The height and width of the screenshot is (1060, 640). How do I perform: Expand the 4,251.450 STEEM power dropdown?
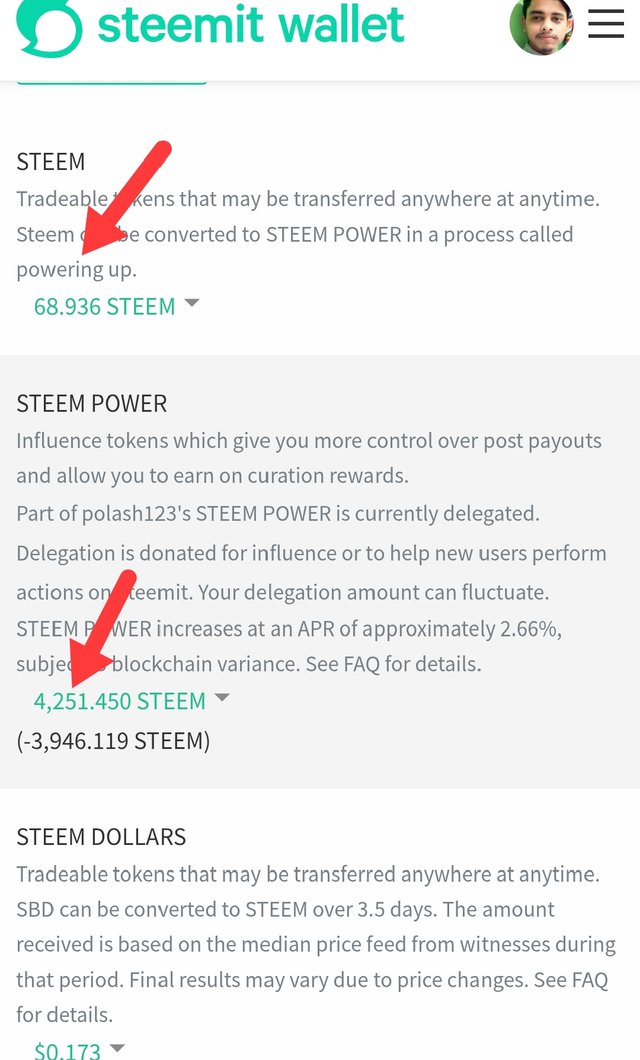click(120, 701)
